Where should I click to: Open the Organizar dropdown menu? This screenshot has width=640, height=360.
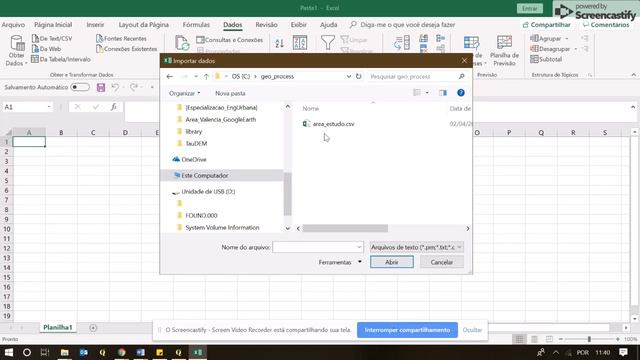coord(184,93)
